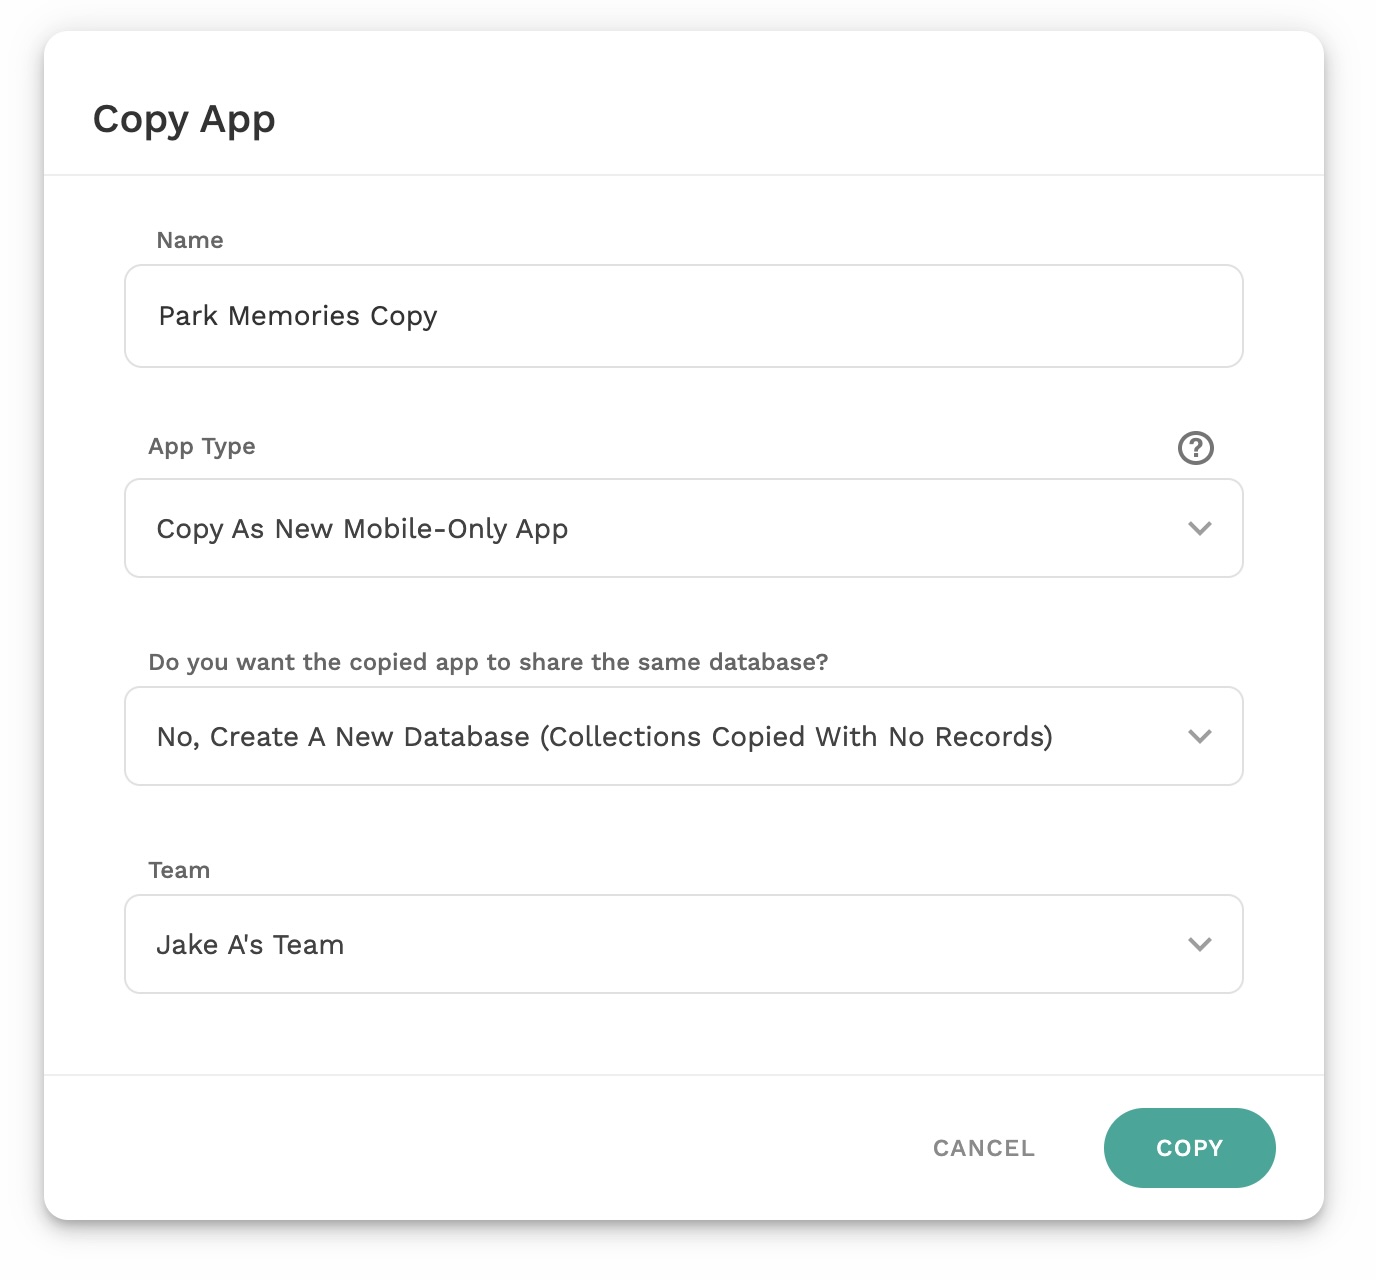Click the 'Team' field label

(179, 870)
